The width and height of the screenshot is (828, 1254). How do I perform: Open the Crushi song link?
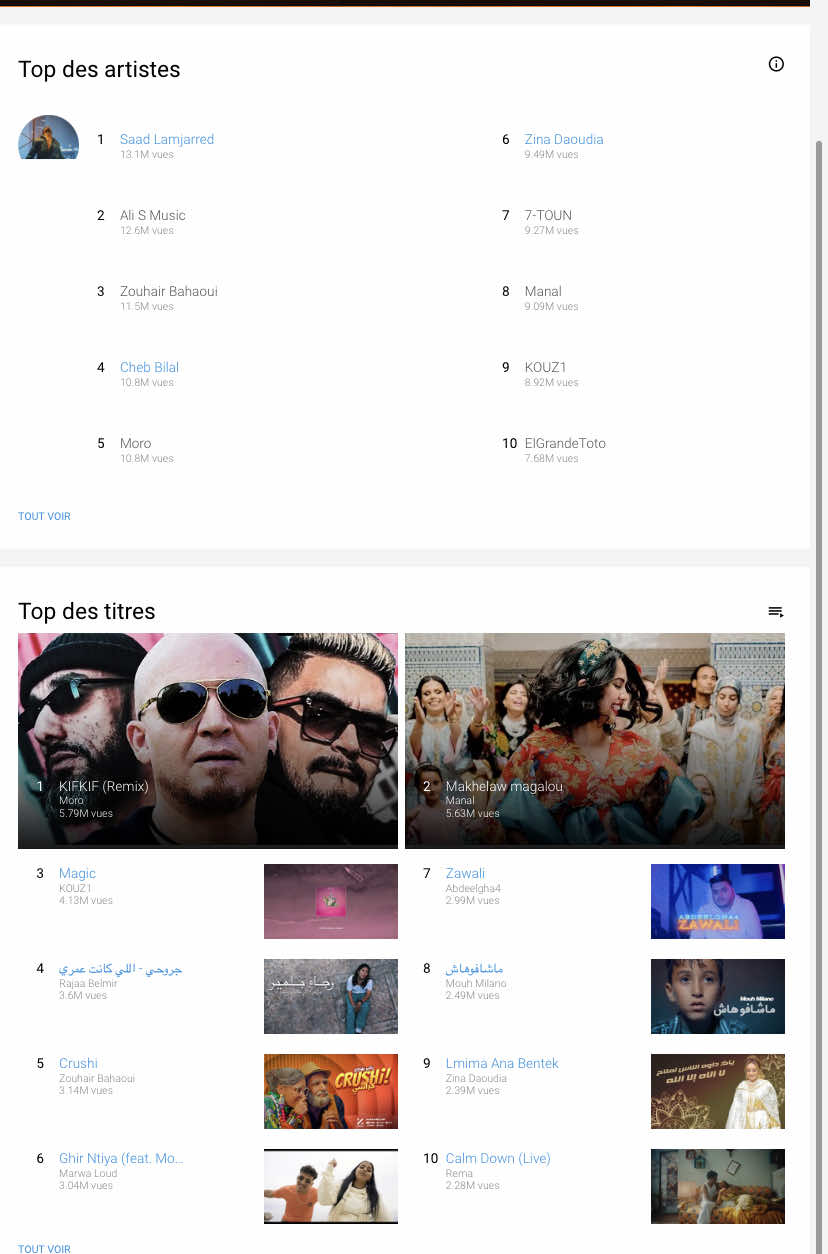pos(78,1063)
